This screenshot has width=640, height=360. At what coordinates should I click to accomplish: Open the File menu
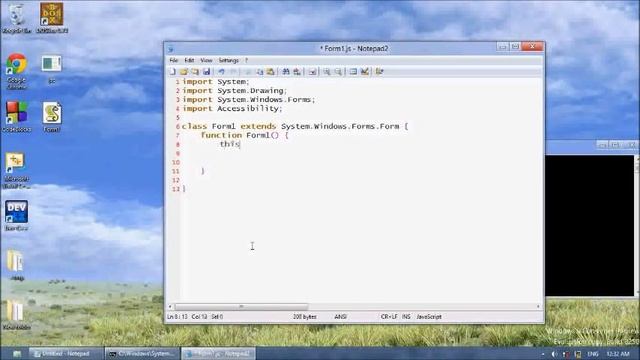(x=173, y=60)
